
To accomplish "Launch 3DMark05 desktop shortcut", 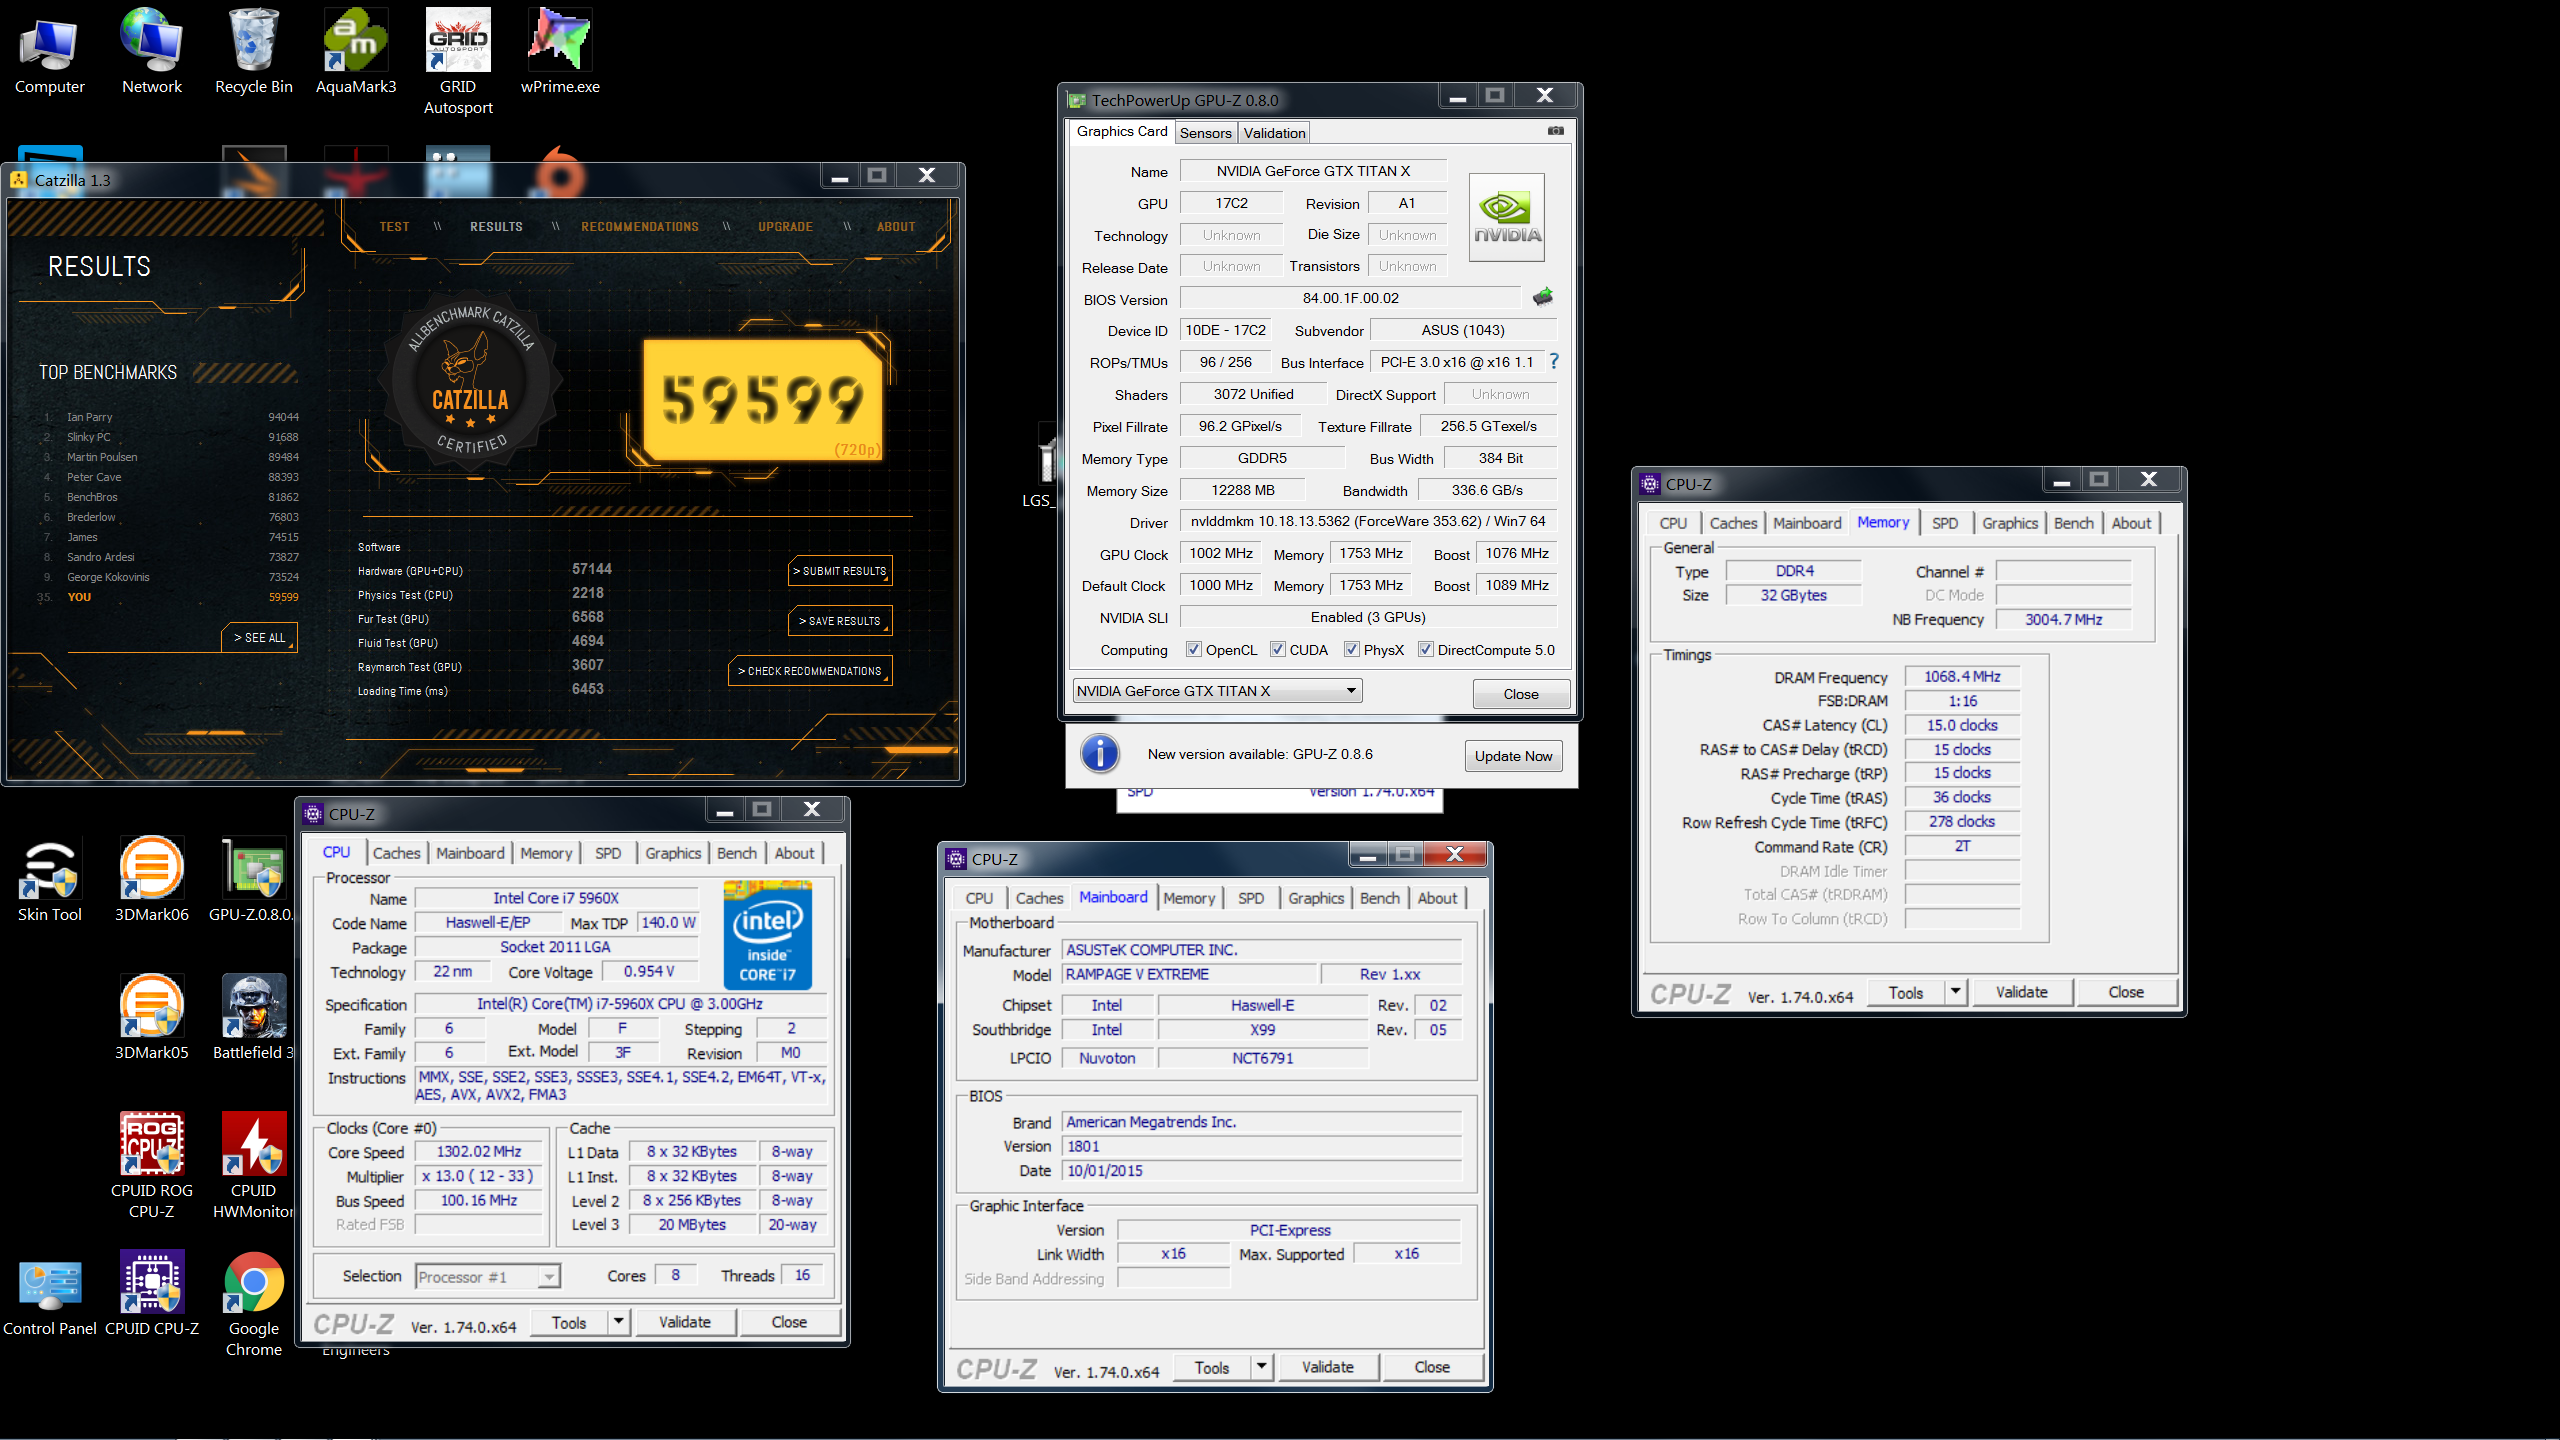I will pyautogui.click(x=152, y=1018).
